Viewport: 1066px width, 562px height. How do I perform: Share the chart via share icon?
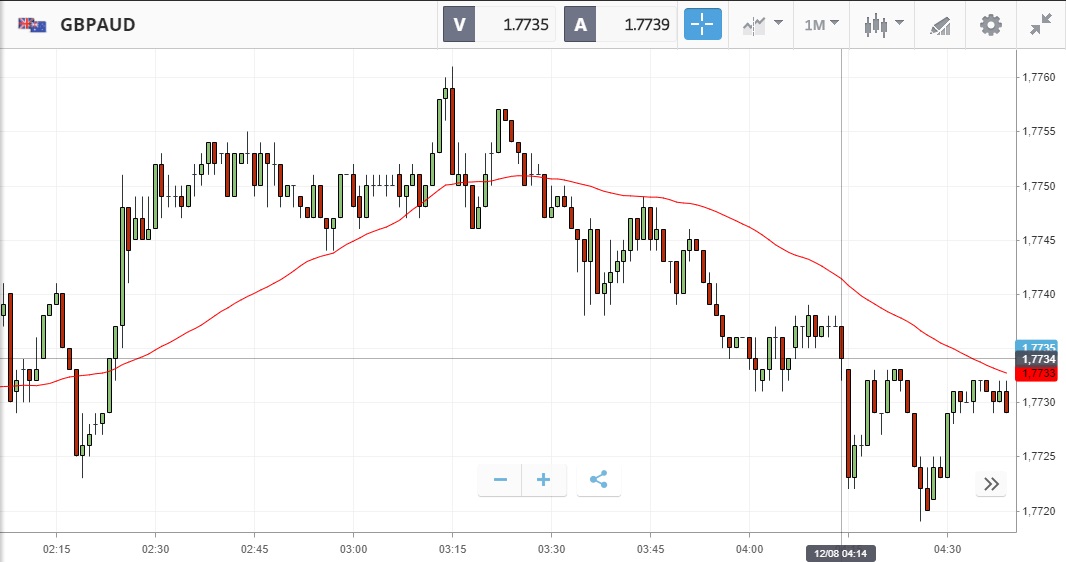coord(598,480)
